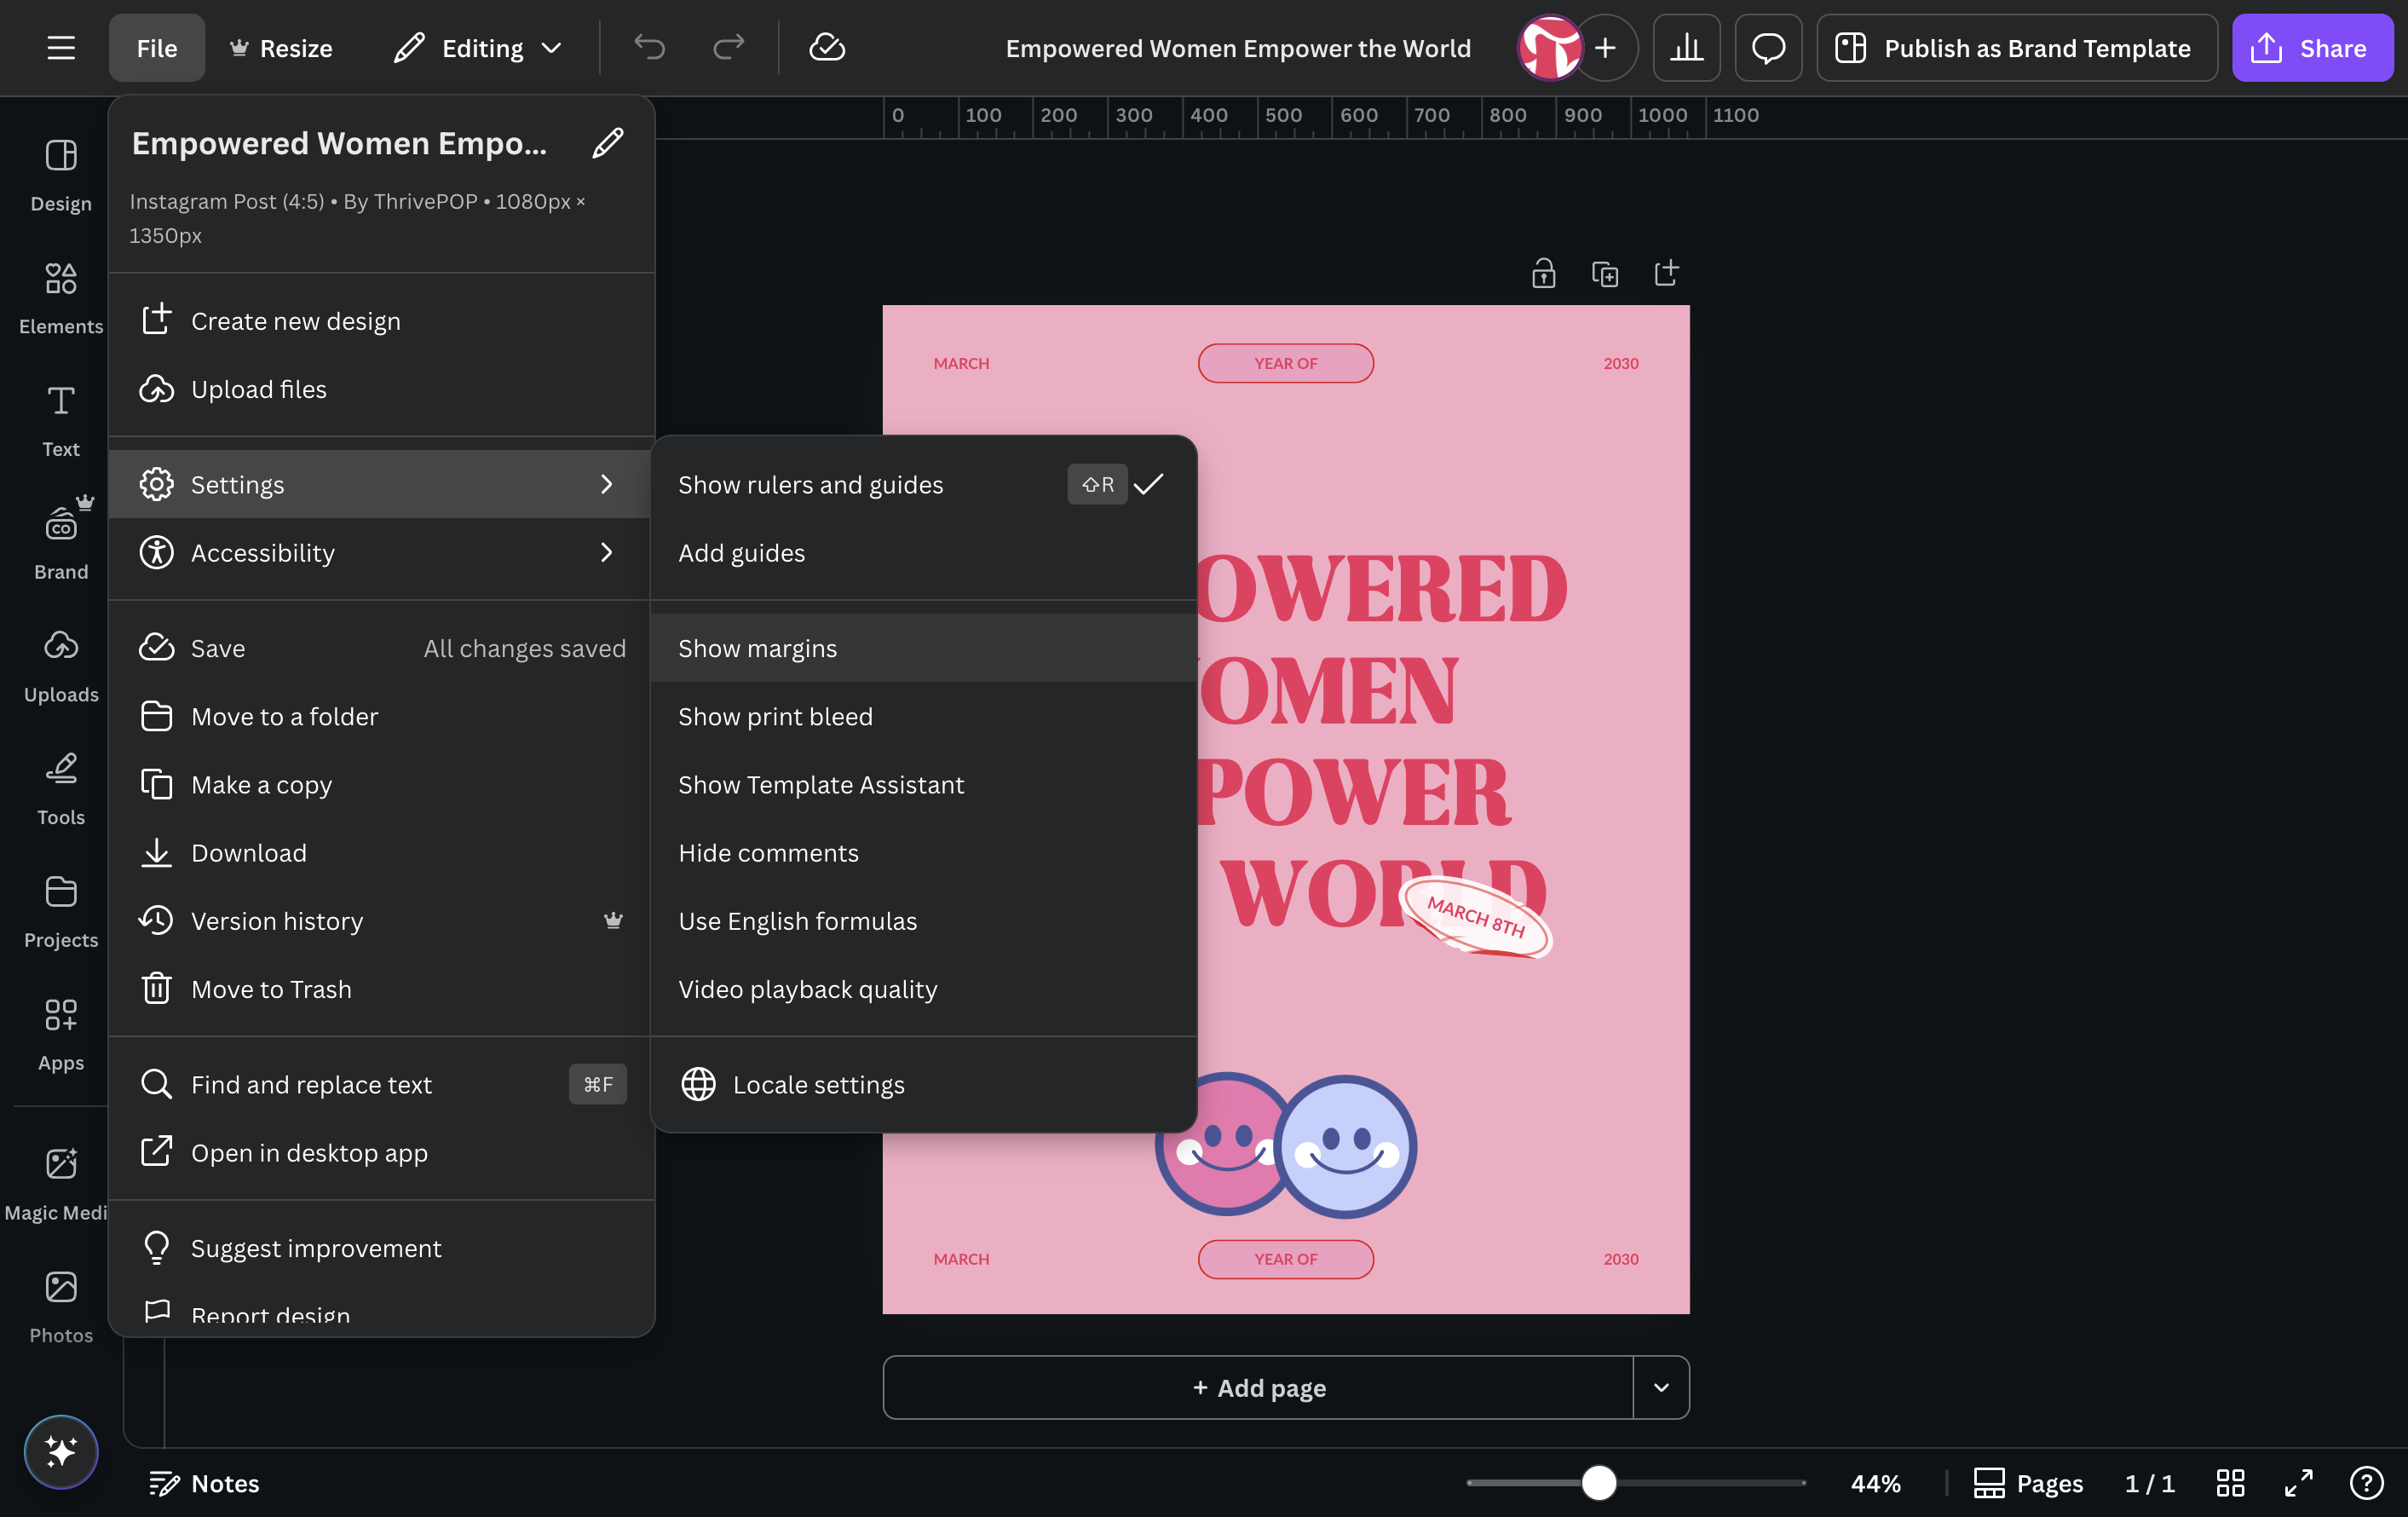Click the pencil icon to rename design
This screenshot has height=1517, width=2408.
coord(608,144)
